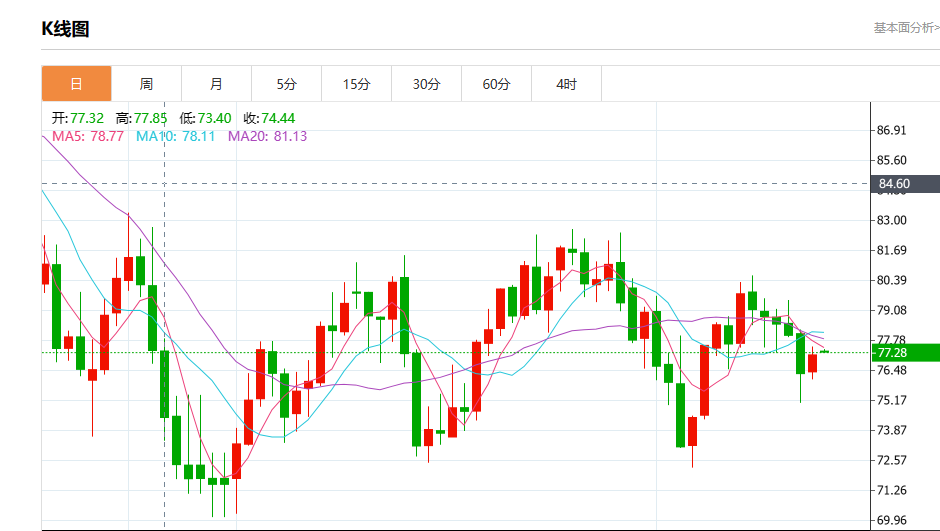Switch to the 15分 interval tab

pos(356,84)
